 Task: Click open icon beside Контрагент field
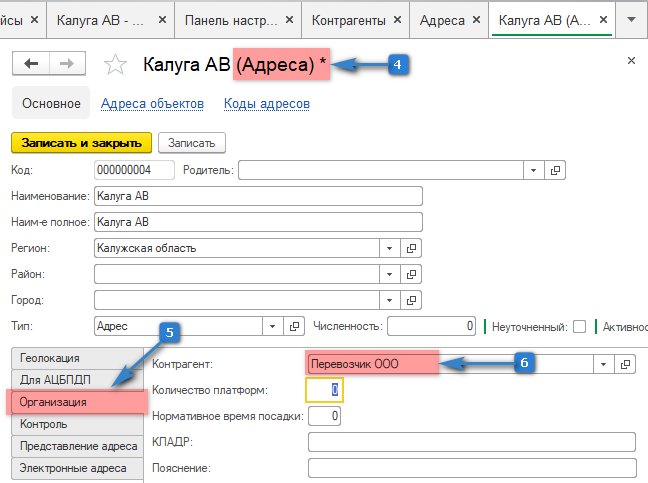624,364
